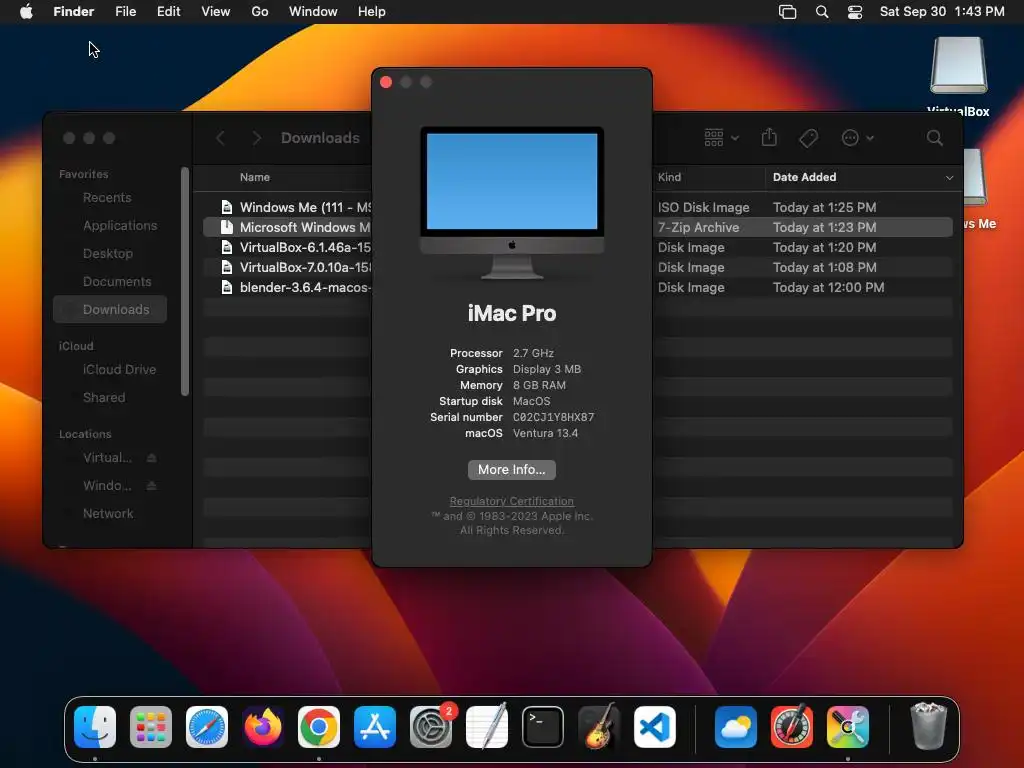The height and width of the screenshot is (768, 1024).
Task: Click the Share icon in Finder toolbar
Action: pyautogui.click(x=769, y=137)
